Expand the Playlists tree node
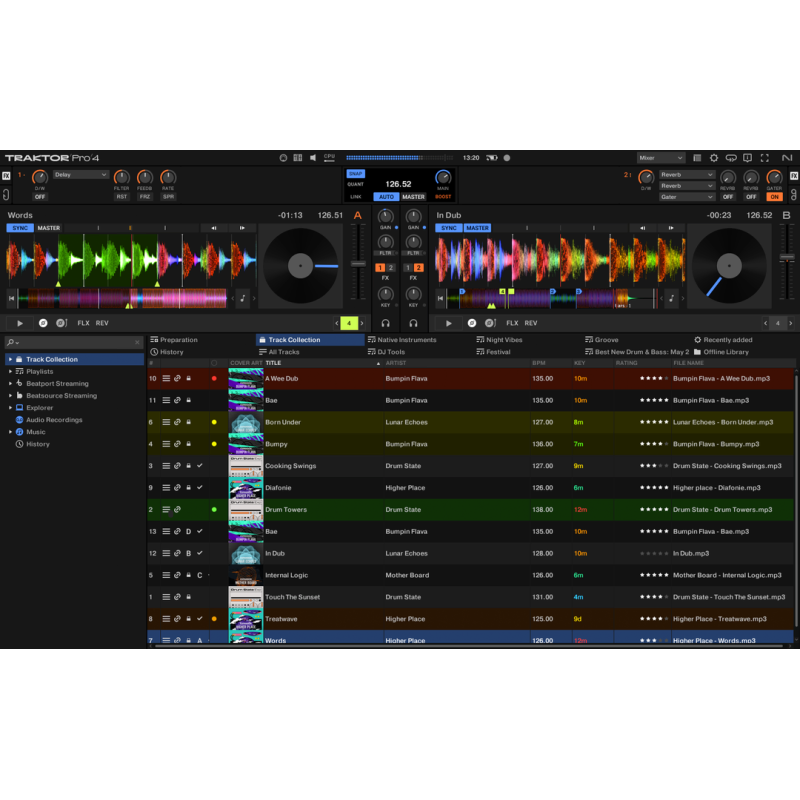This screenshot has width=800, height=800. pyautogui.click(x=10, y=371)
